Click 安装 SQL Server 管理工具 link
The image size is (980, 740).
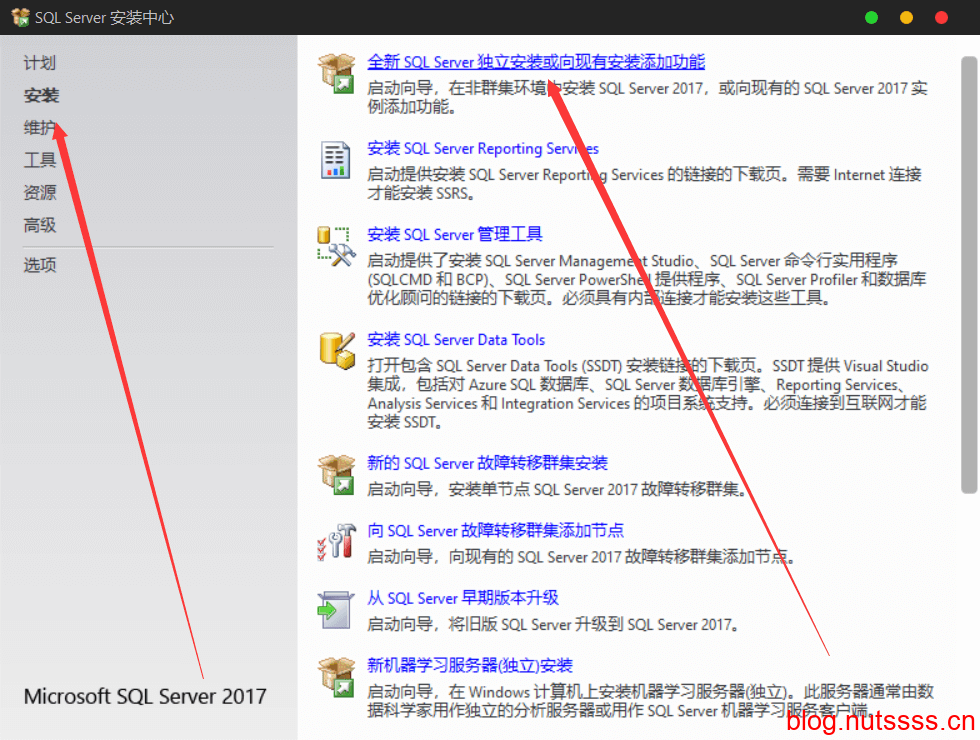coord(455,234)
